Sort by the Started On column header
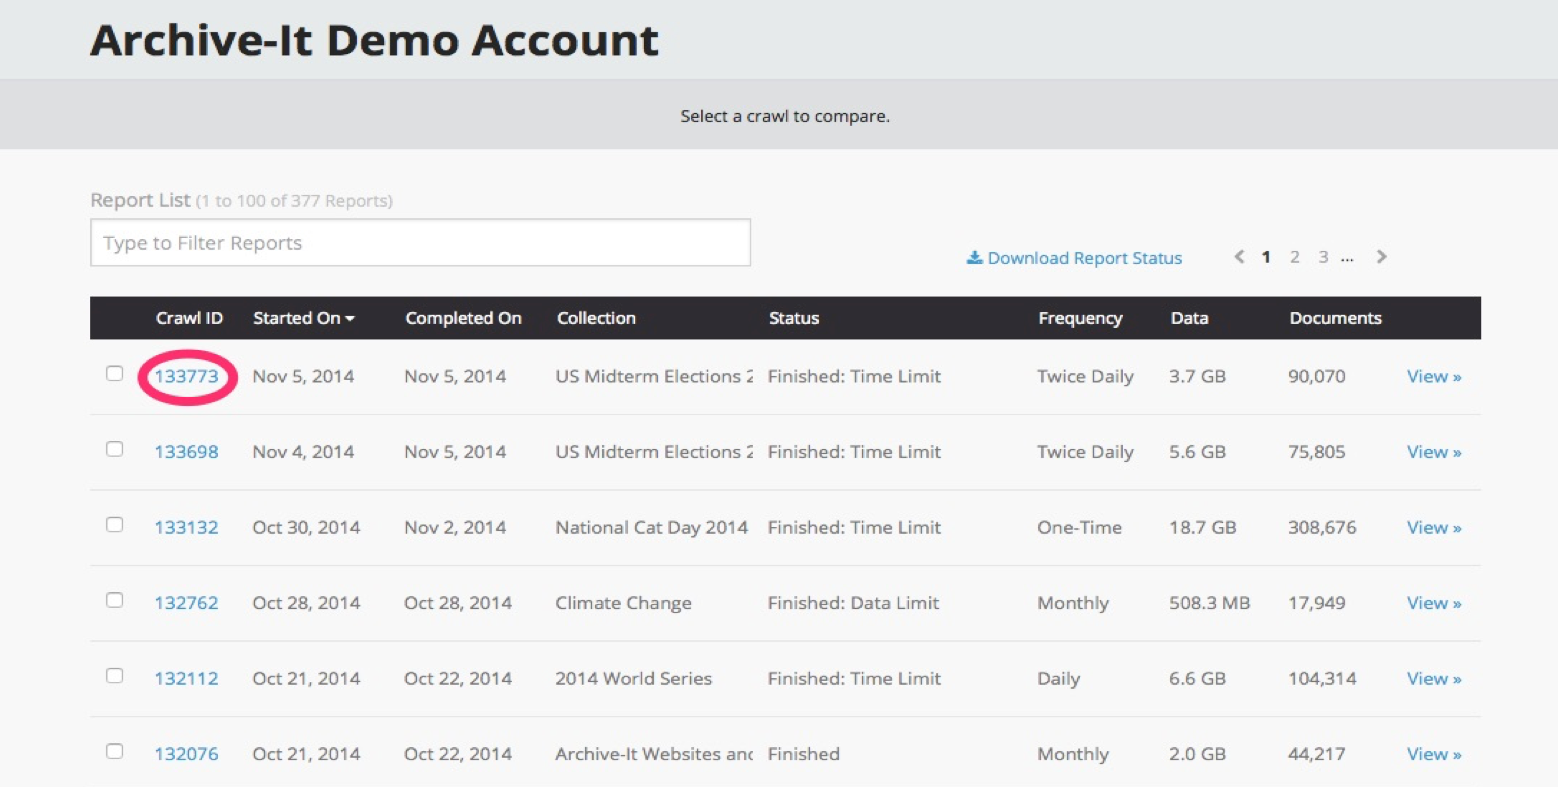 303,318
